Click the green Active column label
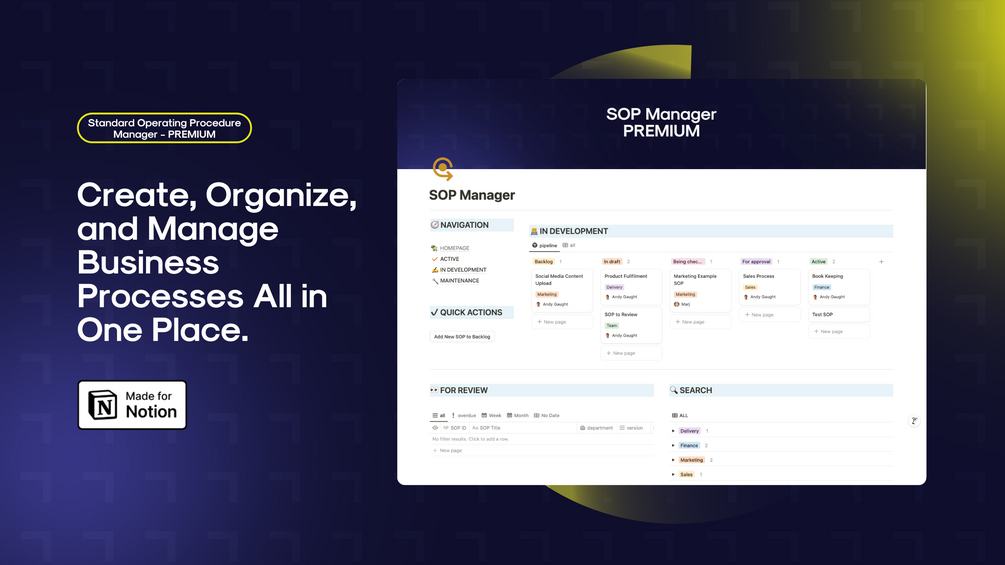 pos(818,261)
